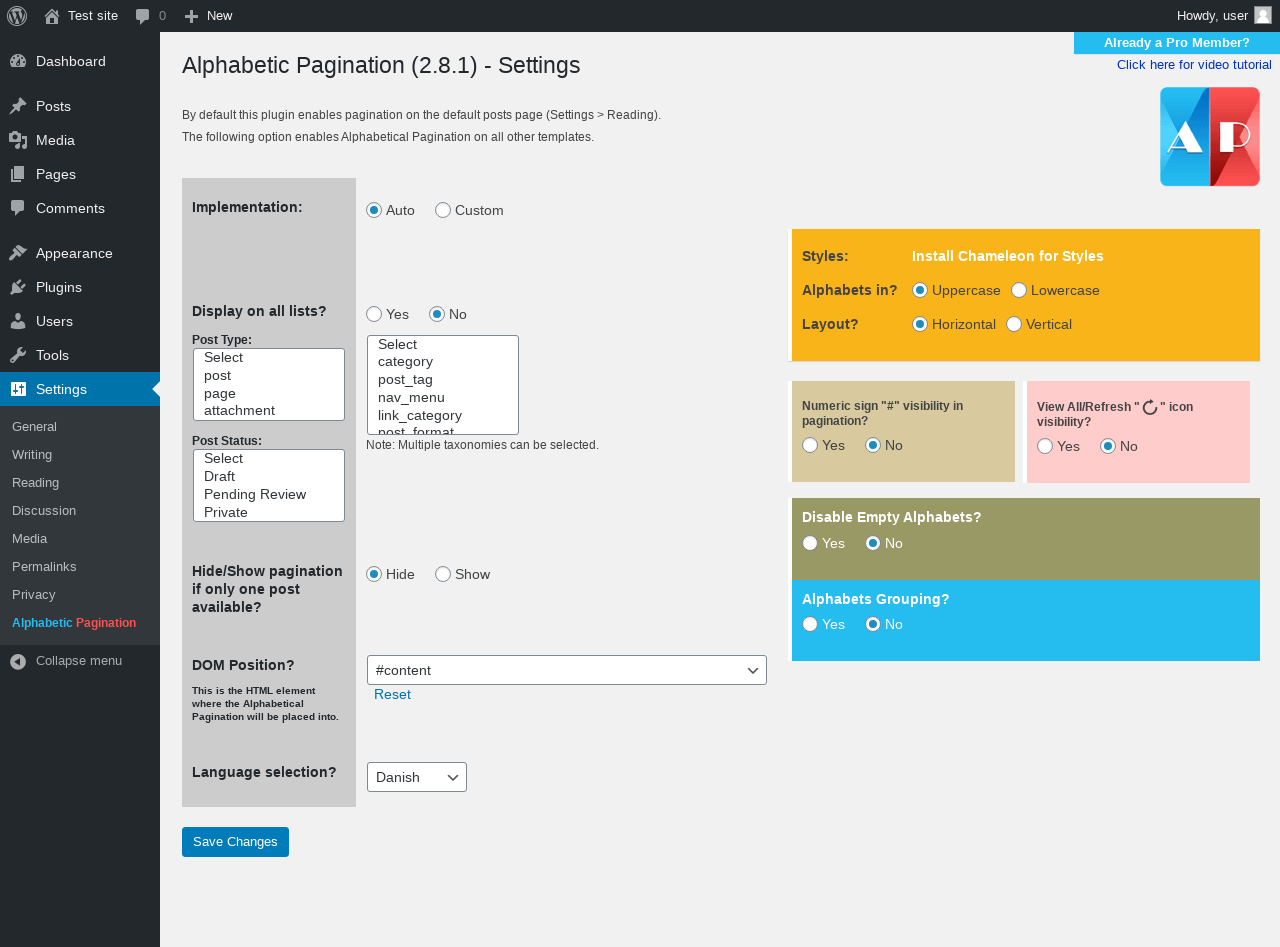
Task: Click the Appearance paintbrush icon
Action: pyautogui.click(x=18, y=253)
